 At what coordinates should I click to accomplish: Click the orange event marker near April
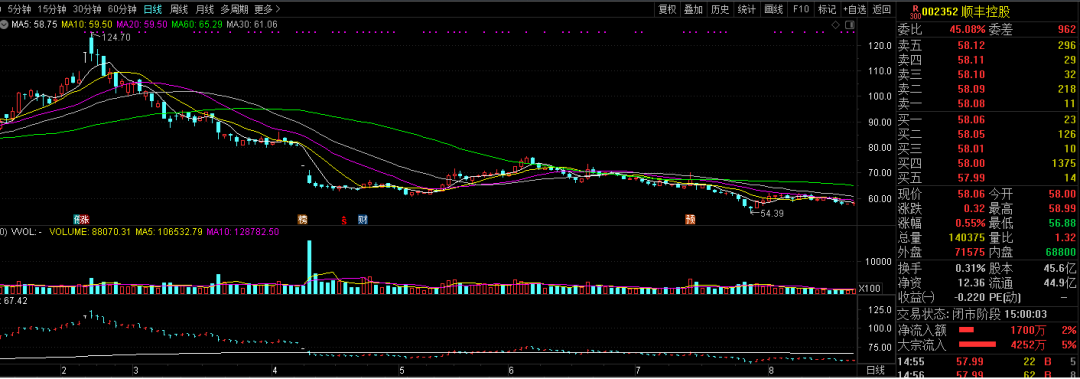coord(302,219)
